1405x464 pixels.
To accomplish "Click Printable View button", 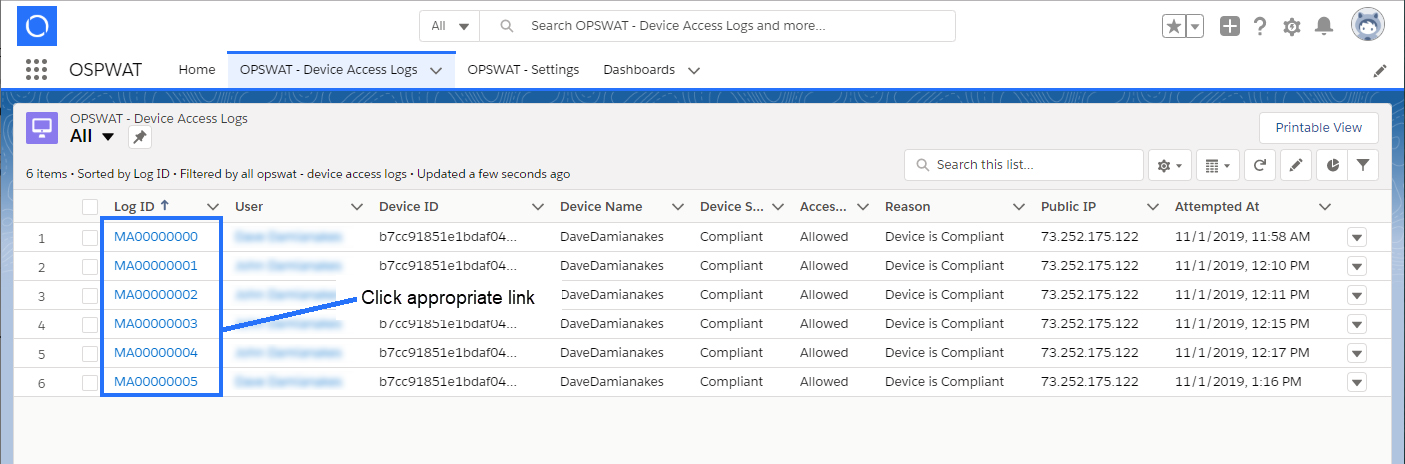I will [1319, 128].
